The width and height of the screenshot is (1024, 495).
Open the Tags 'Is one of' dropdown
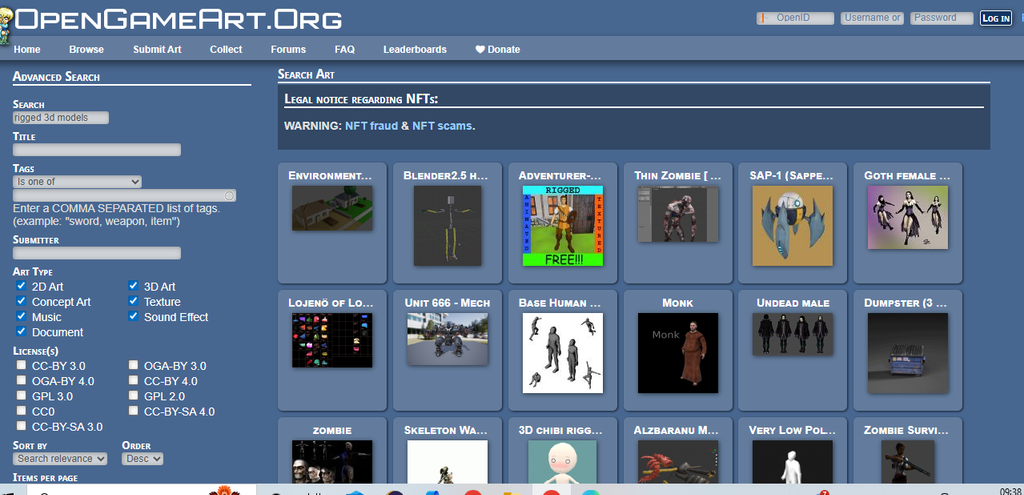coord(77,182)
